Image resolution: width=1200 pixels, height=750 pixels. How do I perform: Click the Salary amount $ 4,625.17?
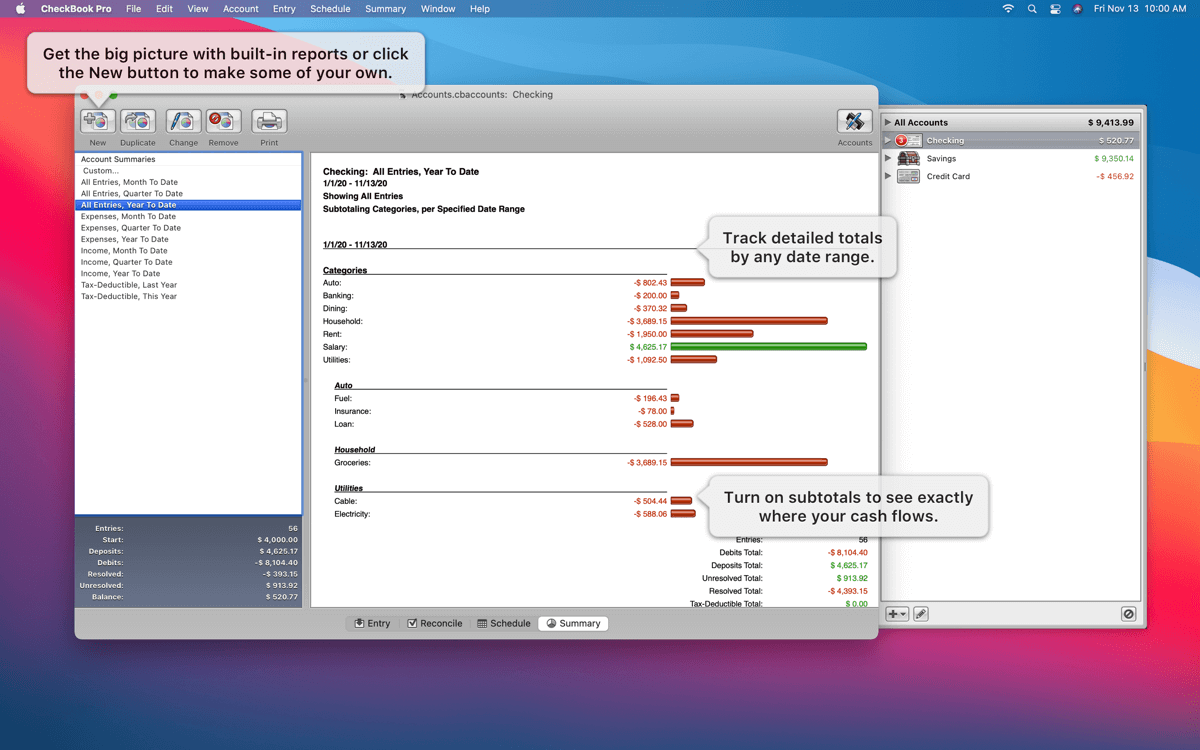point(648,347)
